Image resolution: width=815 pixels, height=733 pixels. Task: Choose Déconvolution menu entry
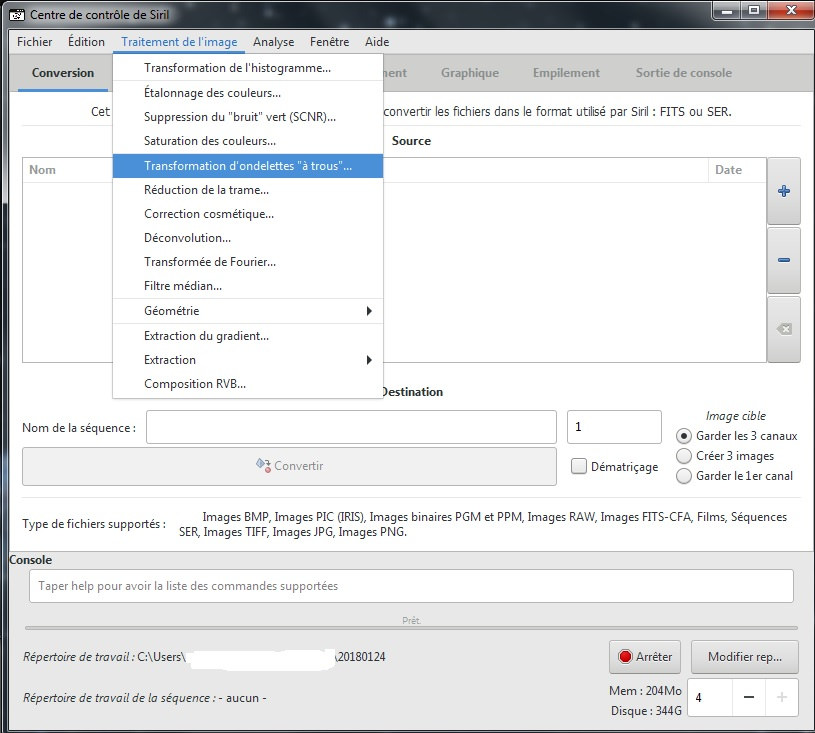point(248,238)
